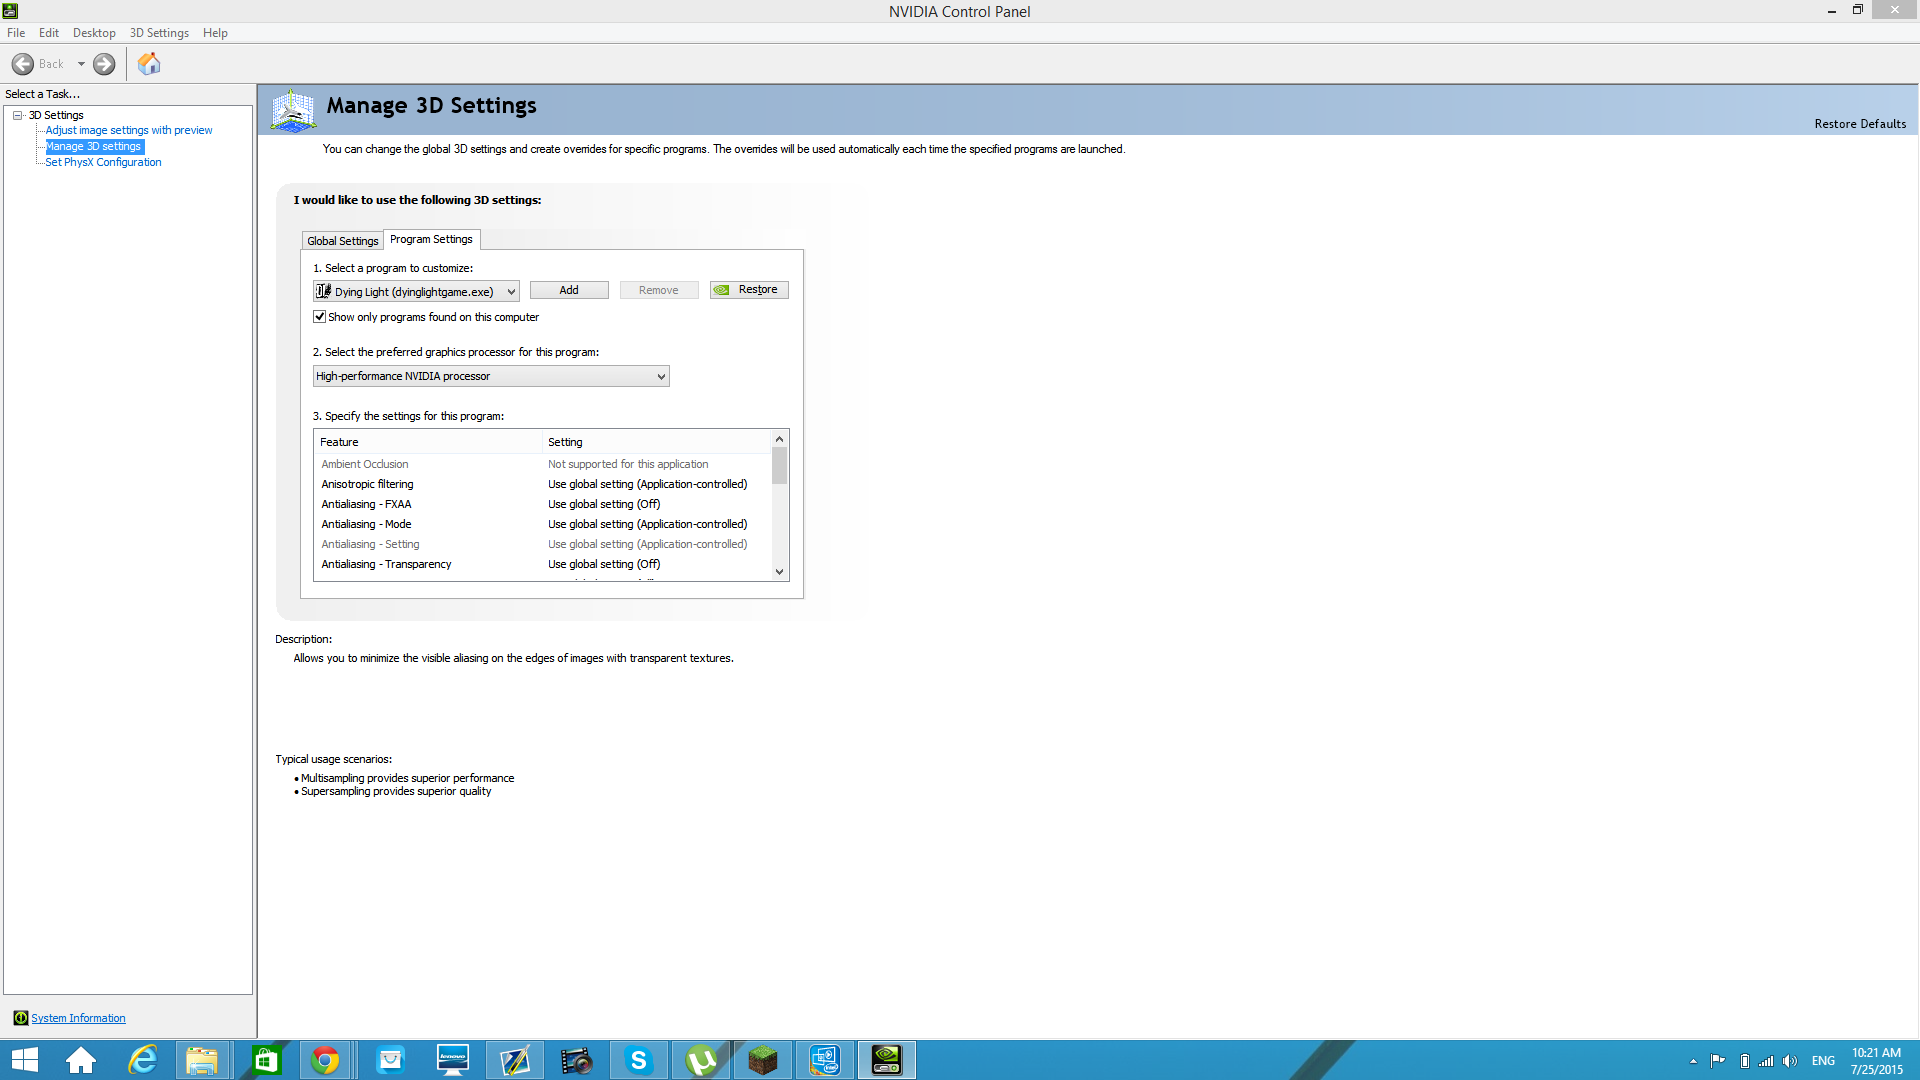
Task: Select the Antialiasing - FXAA row
Action: 366,504
